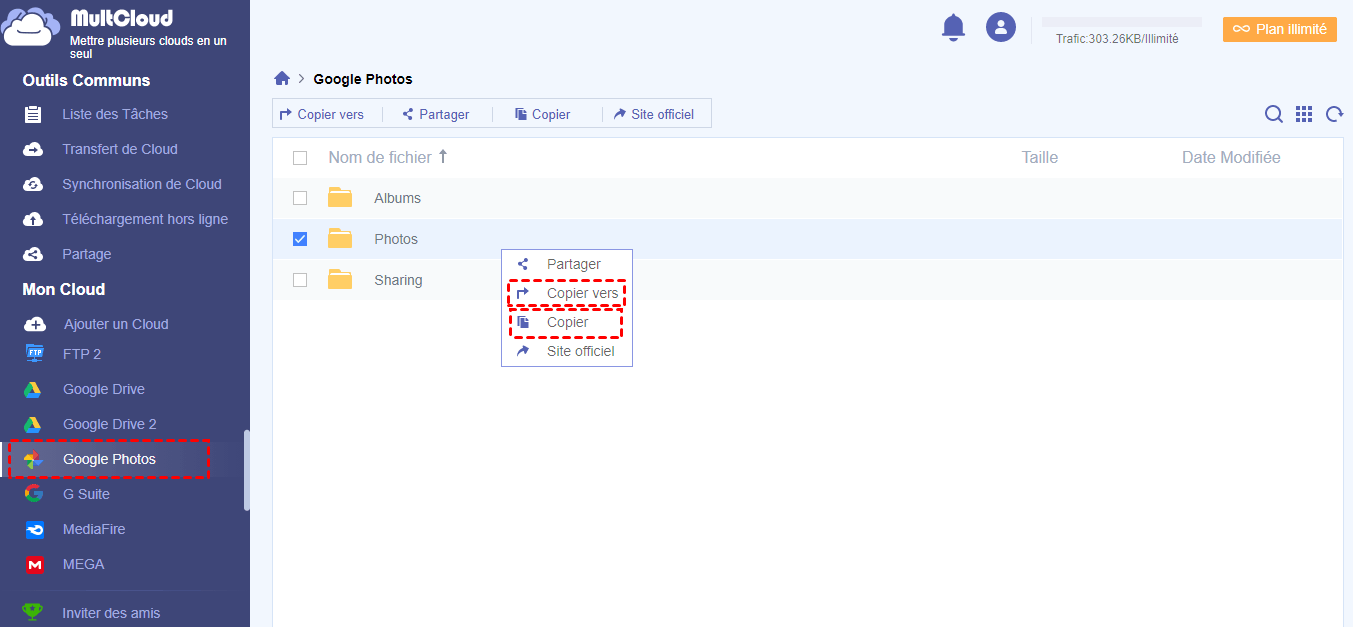The width and height of the screenshot is (1353, 627).
Task: Click Inviter des amis trophy icon
Action: tap(33, 612)
